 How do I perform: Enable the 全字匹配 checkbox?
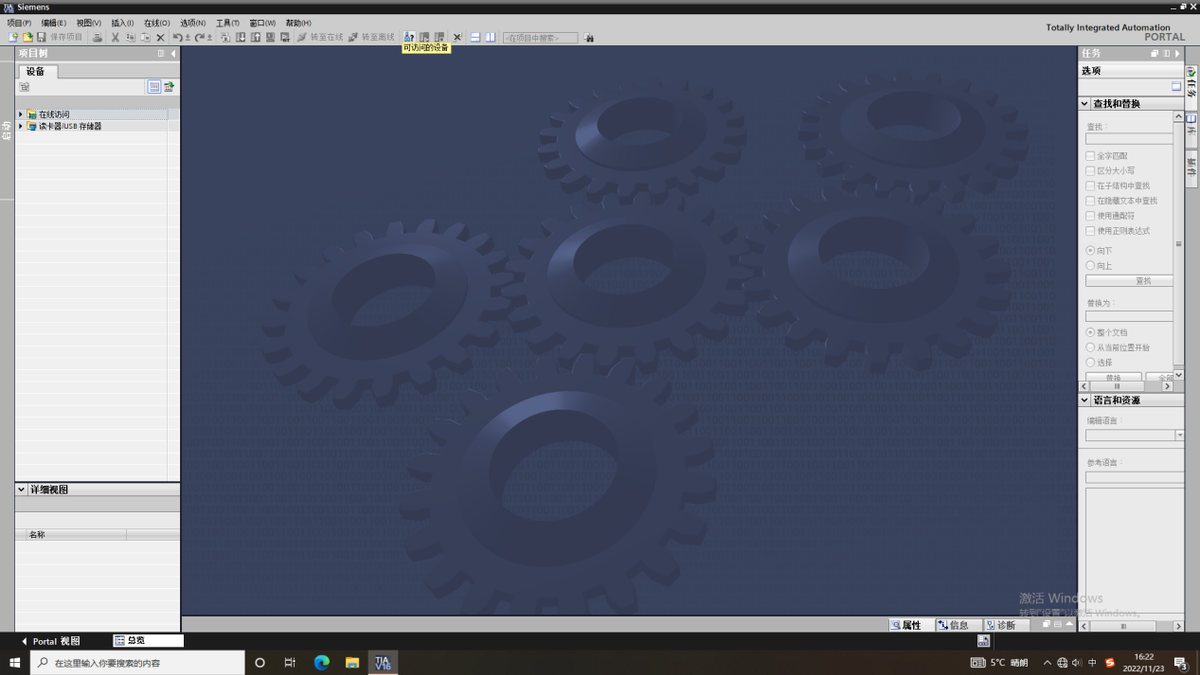coord(1090,156)
